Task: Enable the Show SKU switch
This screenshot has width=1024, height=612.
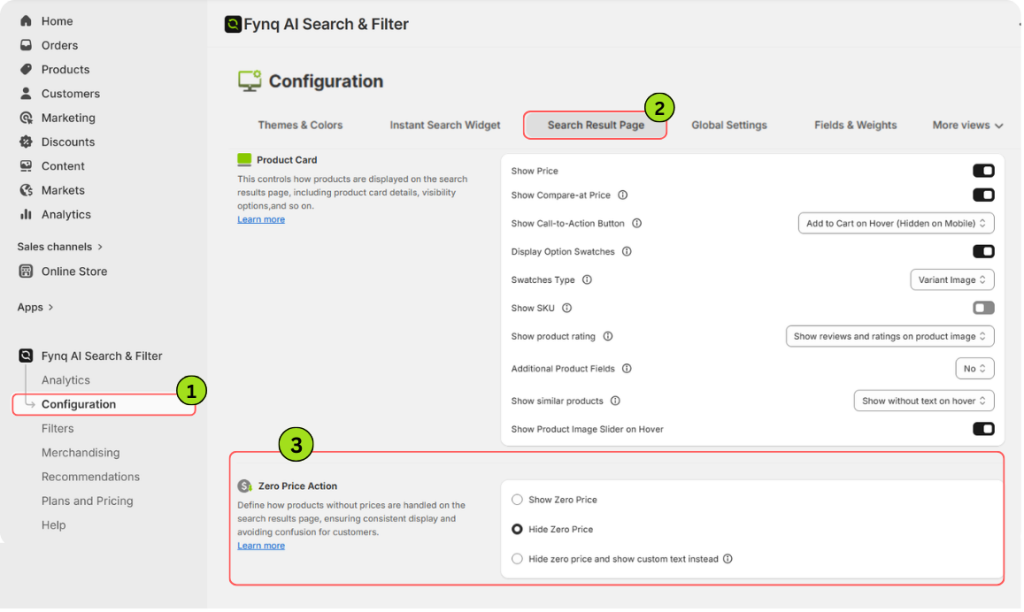Action: pyautogui.click(x=984, y=308)
